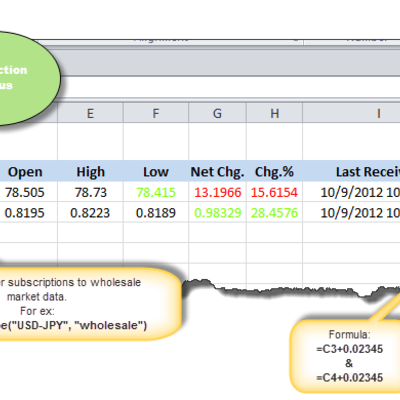Select column G header
The image size is (400, 400).
(217, 113)
